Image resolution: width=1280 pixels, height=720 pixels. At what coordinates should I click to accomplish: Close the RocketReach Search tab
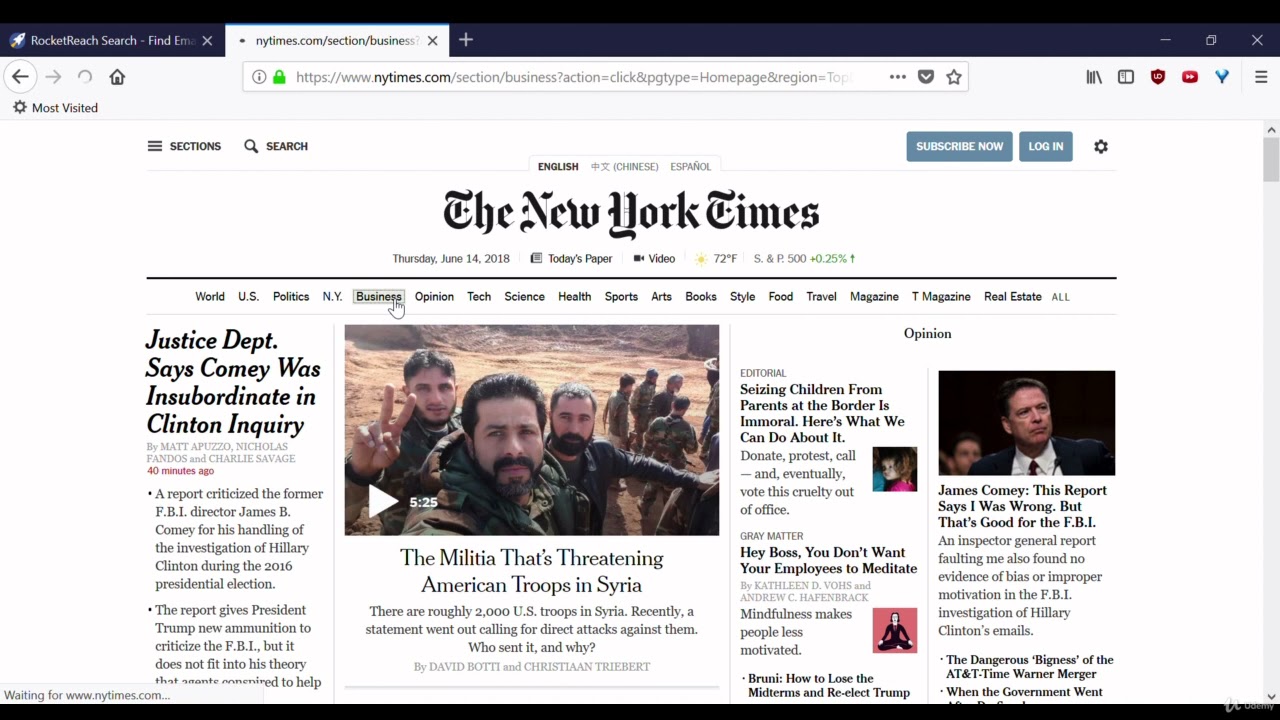207,41
